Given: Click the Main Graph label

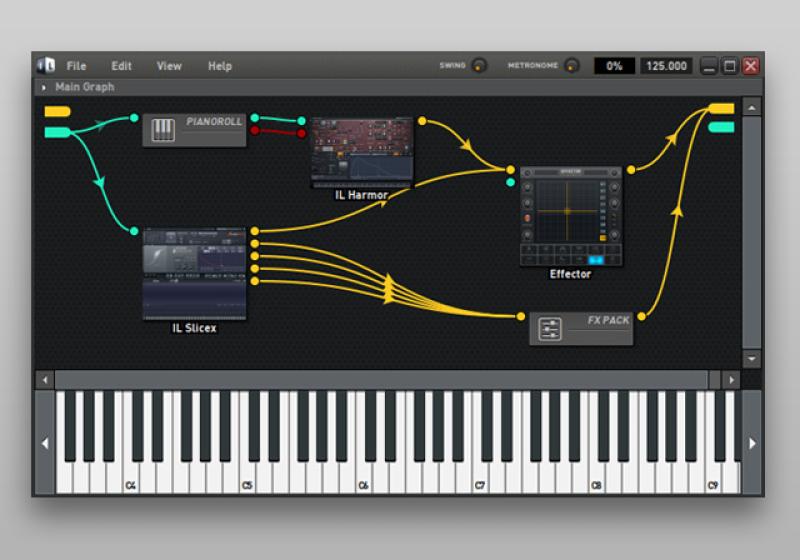Looking at the screenshot, I should (x=85, y=87).
